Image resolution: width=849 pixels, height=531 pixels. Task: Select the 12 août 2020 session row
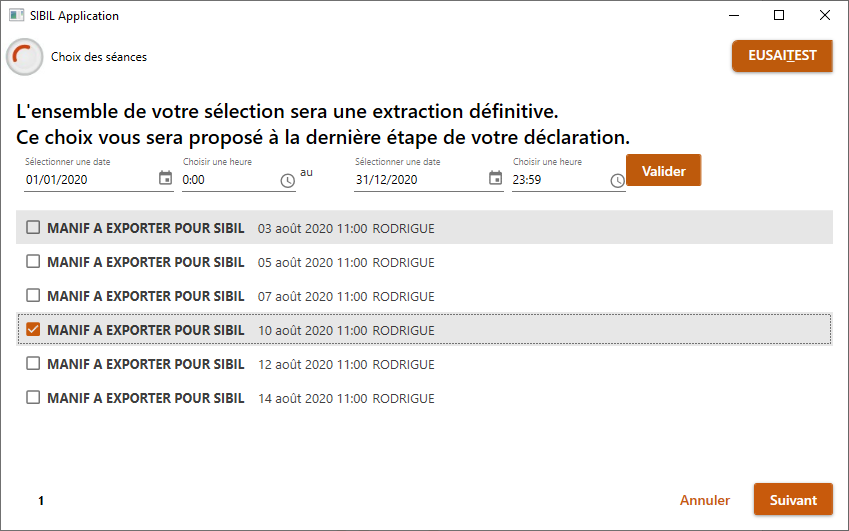[424, 364]
